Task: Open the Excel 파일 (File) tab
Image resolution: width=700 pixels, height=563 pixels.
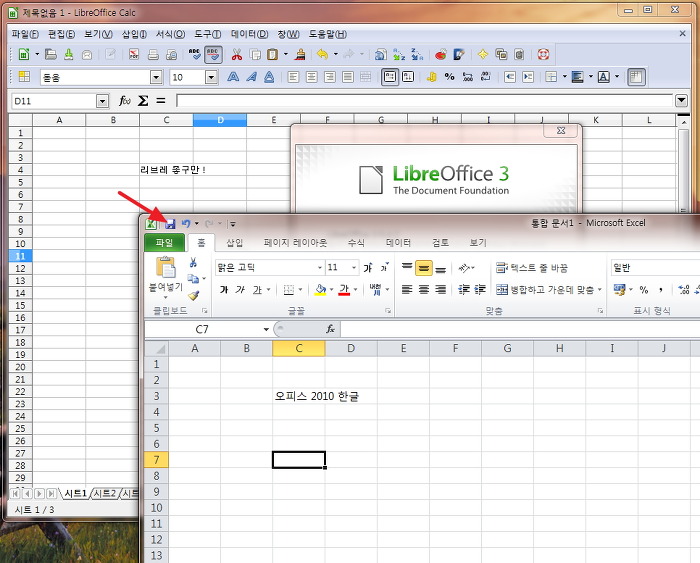Action: tap(164, 242)
